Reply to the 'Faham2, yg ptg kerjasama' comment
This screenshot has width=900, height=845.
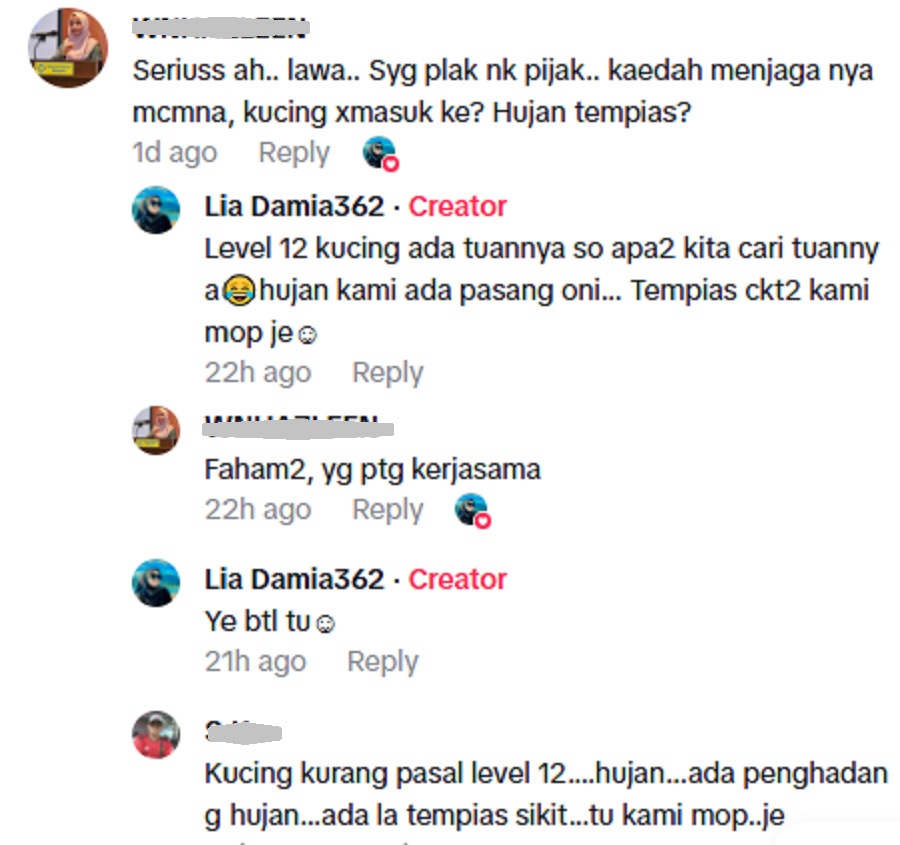tap(387, 510)
